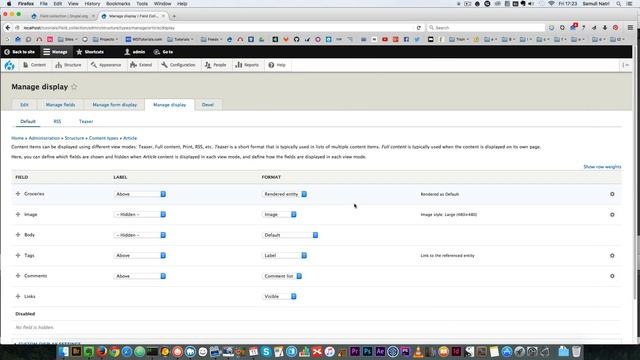Open the Comments label dropdown

click(140, 276)
